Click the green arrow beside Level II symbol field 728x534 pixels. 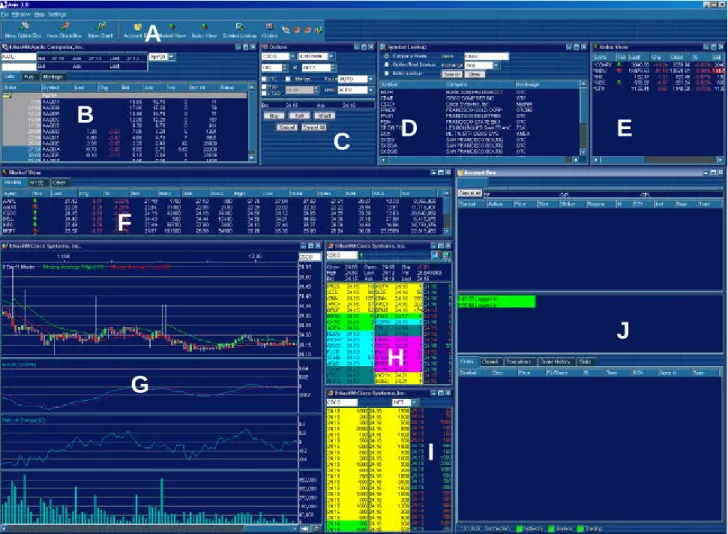click(x=361, y=255)
